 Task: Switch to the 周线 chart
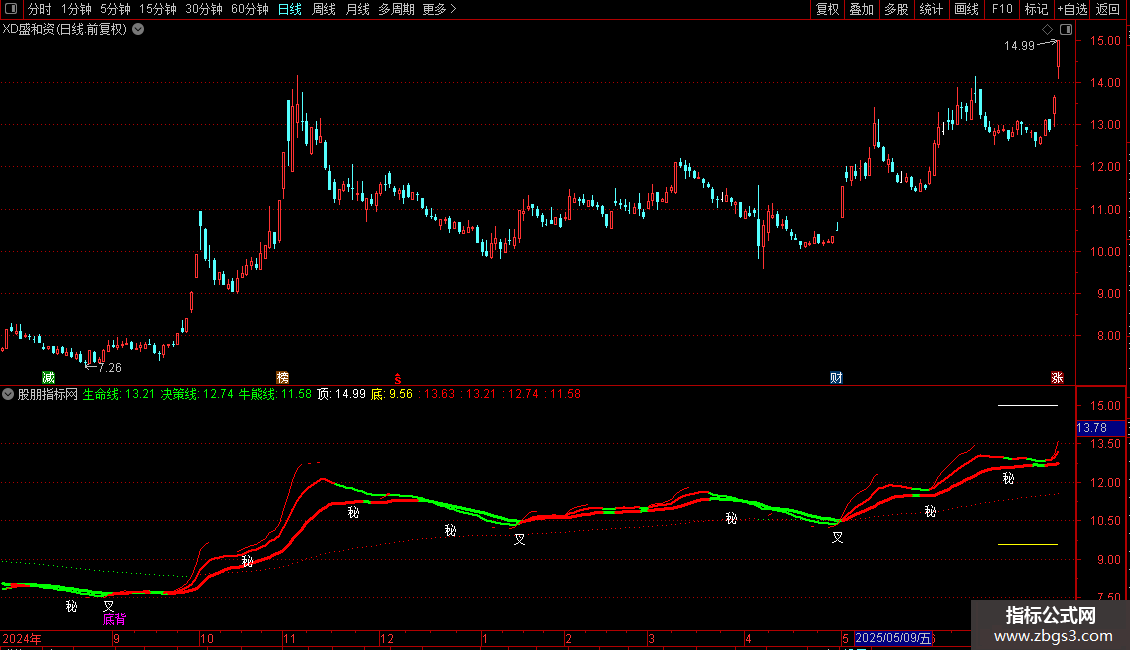(x=324, y=9)
